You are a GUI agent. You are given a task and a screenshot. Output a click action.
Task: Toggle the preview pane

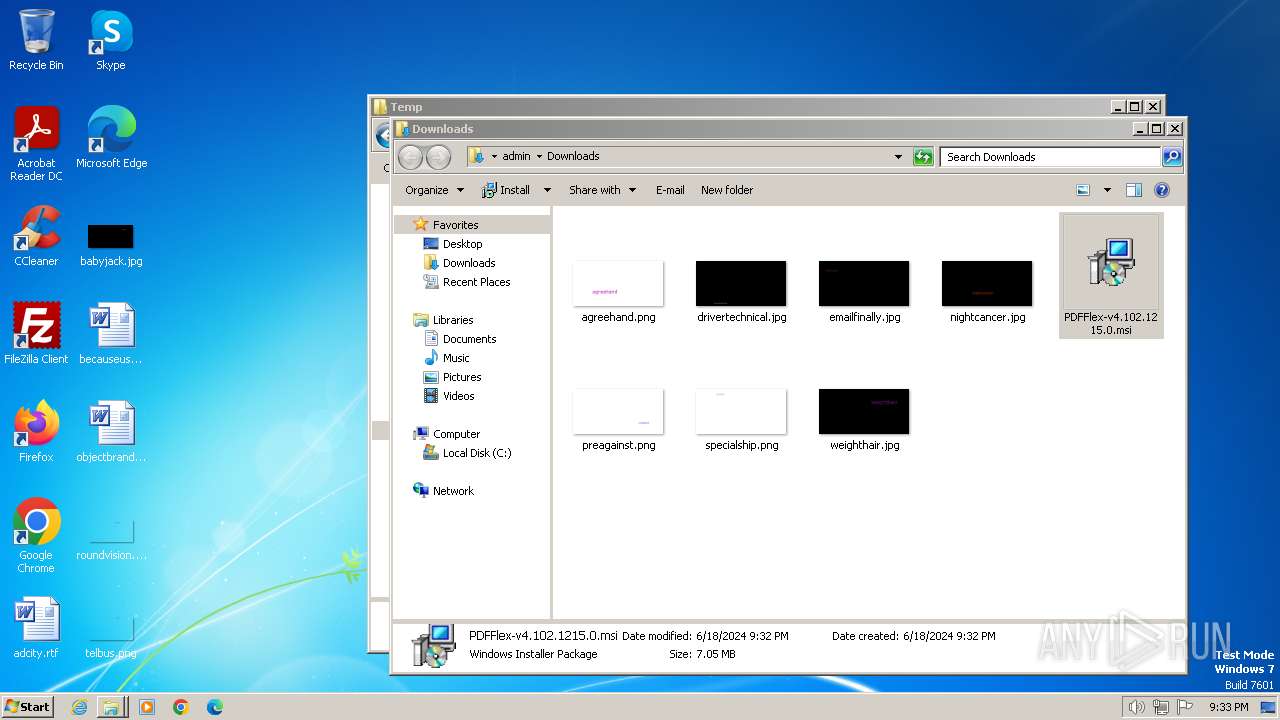point(1134,190)
